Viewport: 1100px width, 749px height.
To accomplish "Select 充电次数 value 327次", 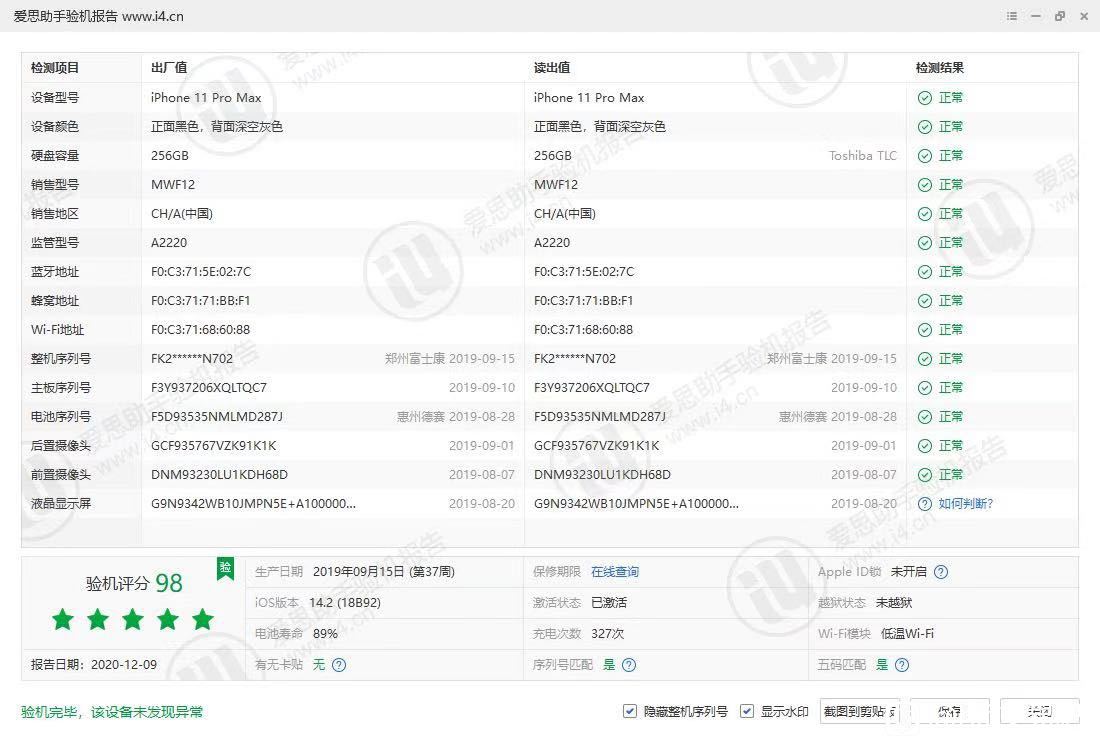I will (608, 633).
